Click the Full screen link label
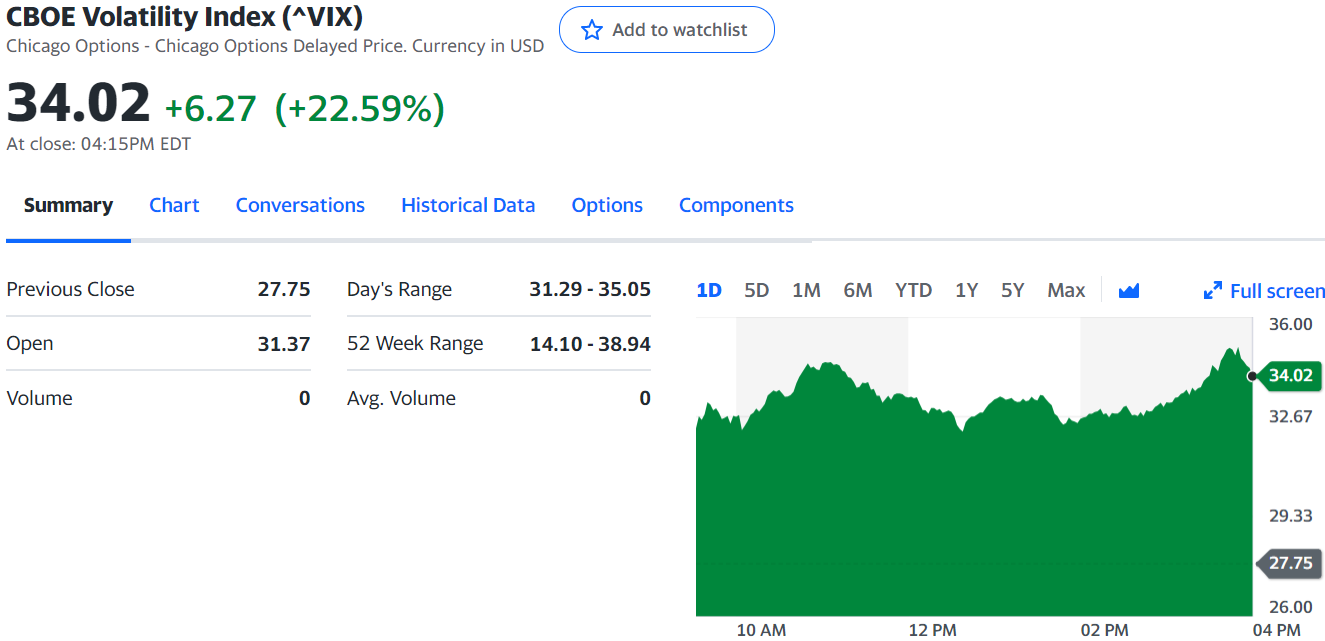1325x641 pixels. pos(1277,291)
